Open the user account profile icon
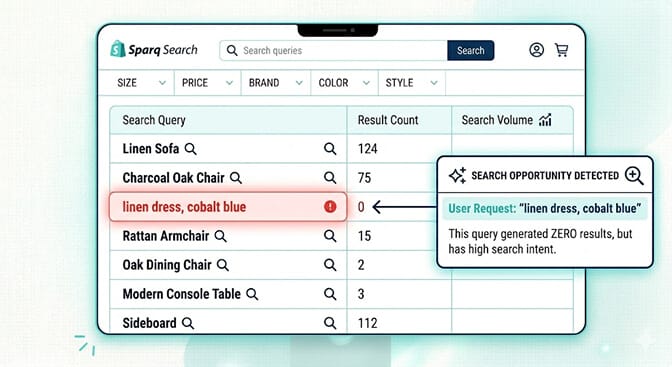Viewport: 672px width, 367px height. [x=536, y=50]
